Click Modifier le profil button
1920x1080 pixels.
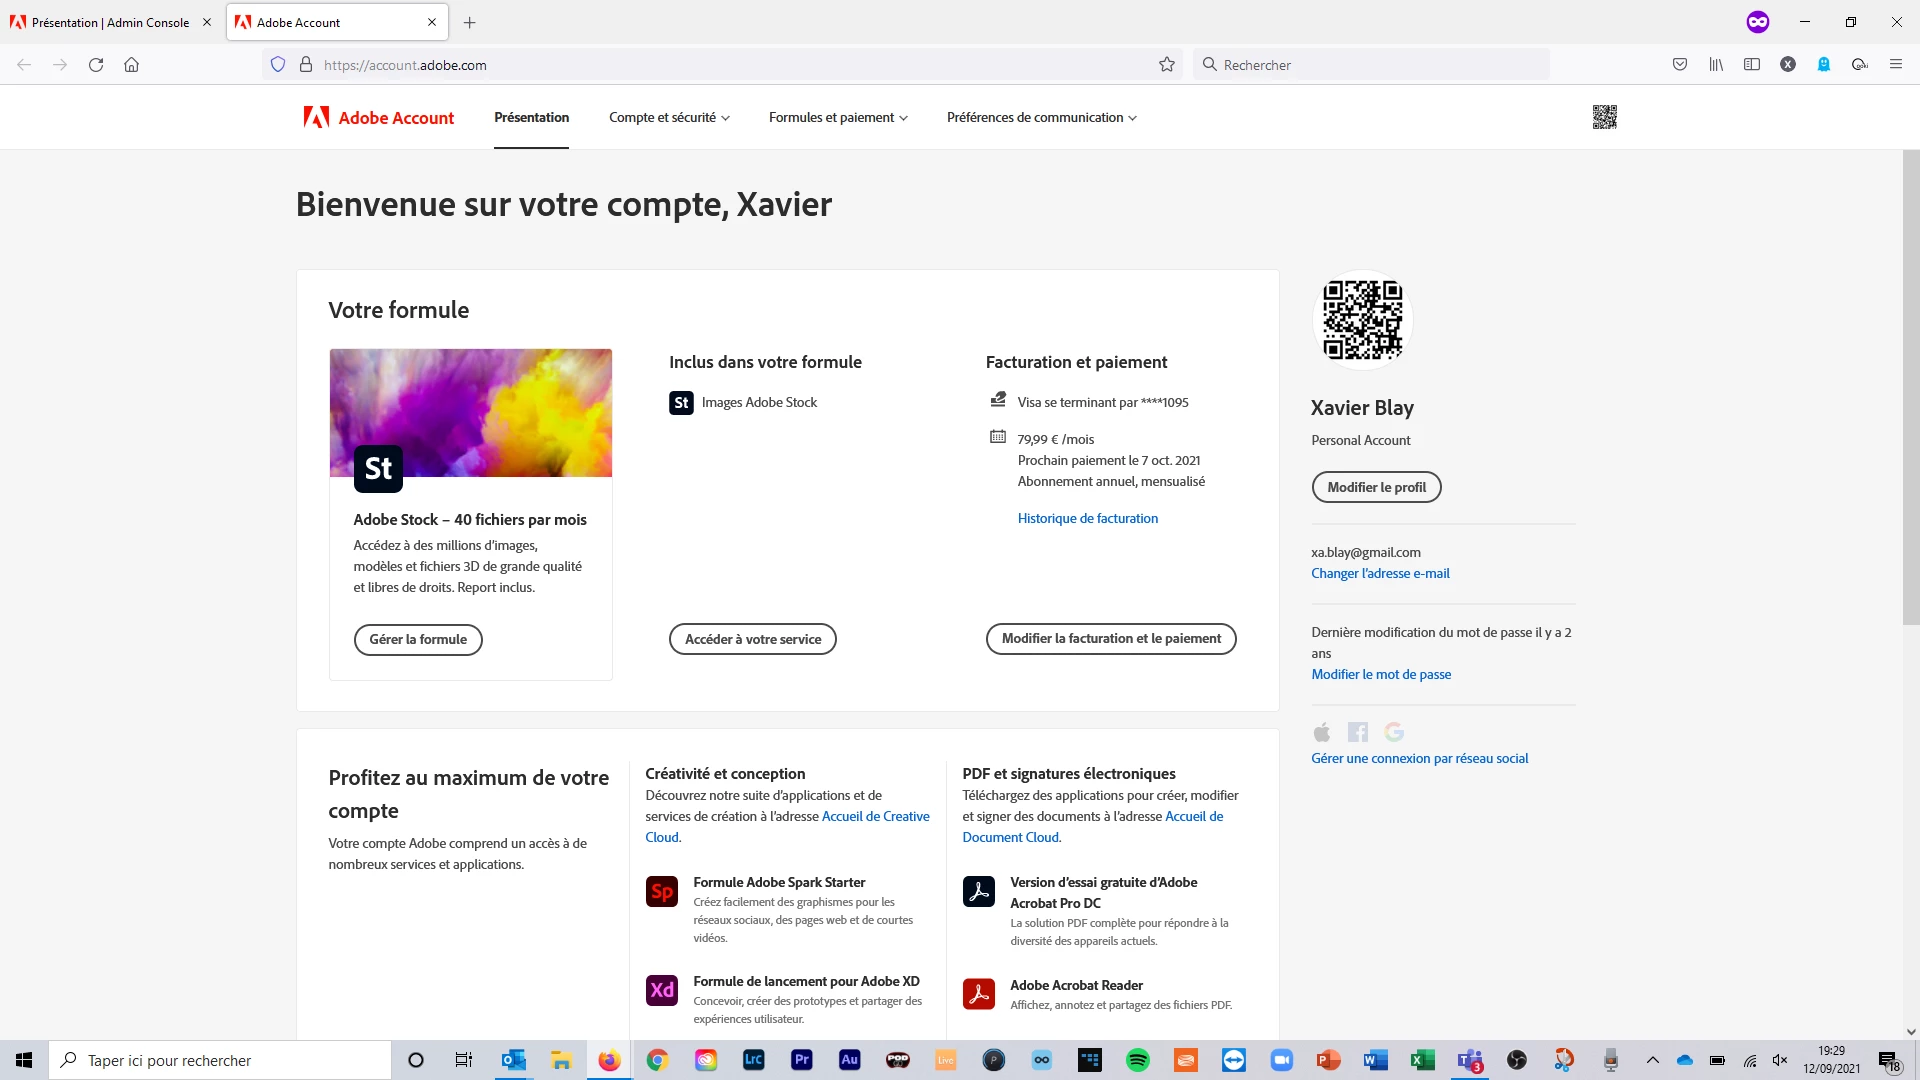(x=1376, y=487)
